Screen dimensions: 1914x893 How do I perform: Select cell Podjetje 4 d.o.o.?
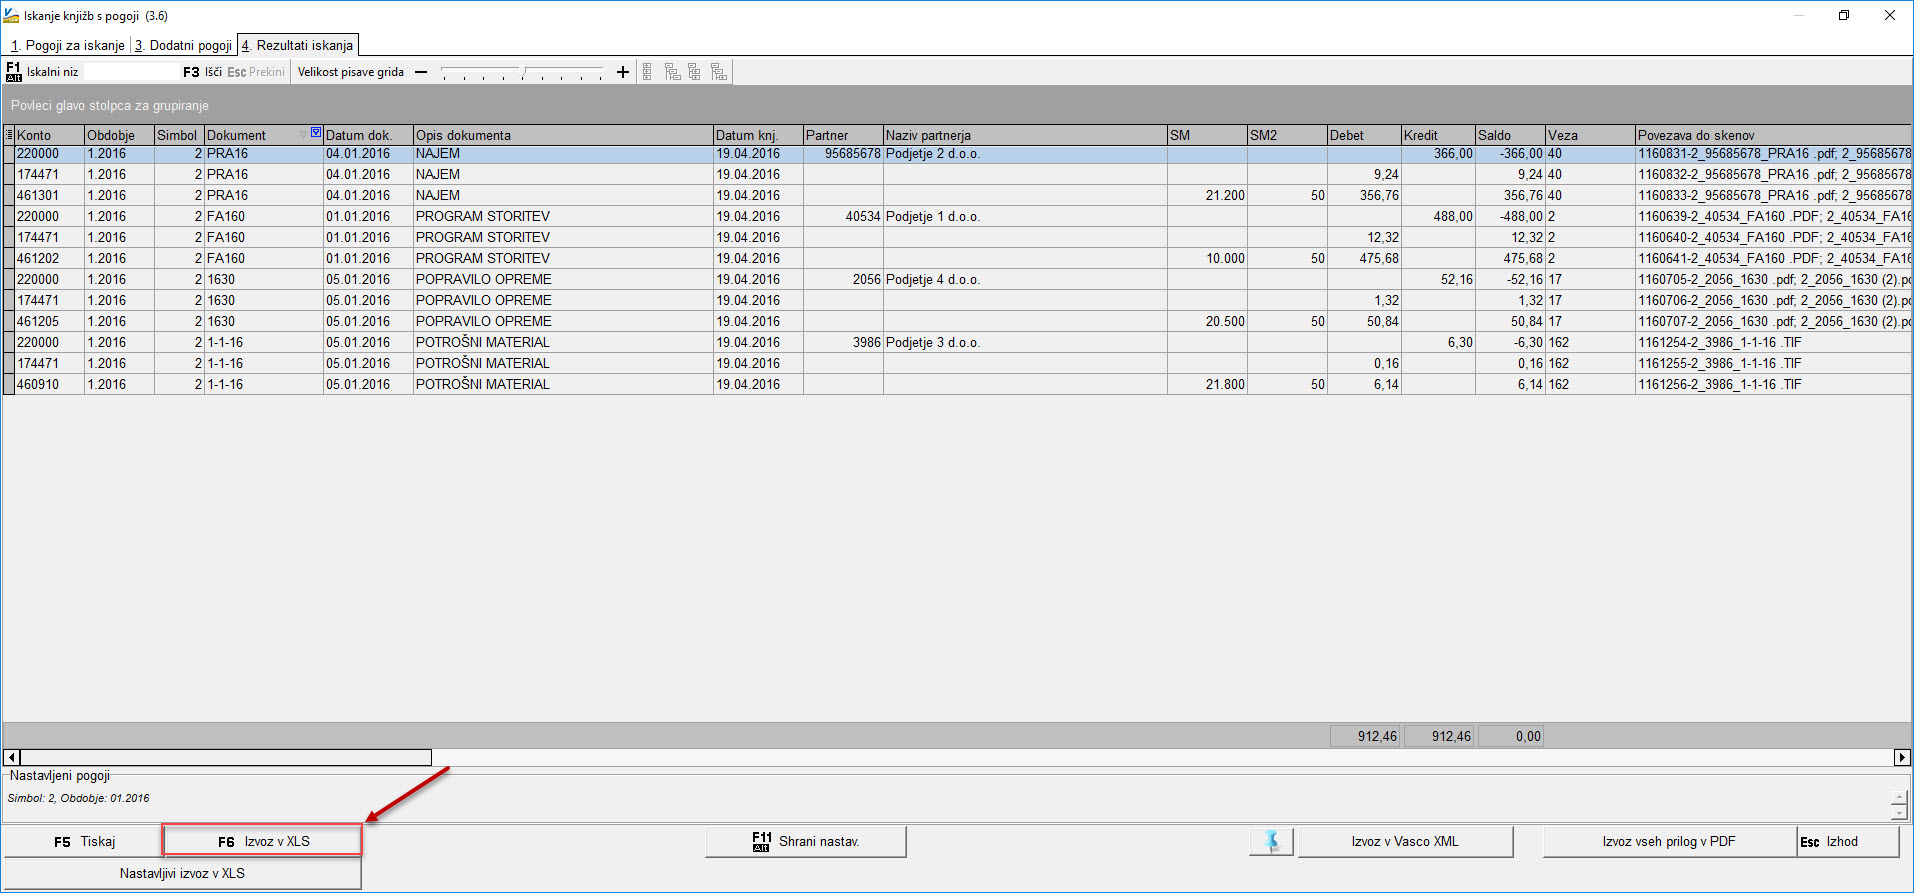[x=1025, y=280]
